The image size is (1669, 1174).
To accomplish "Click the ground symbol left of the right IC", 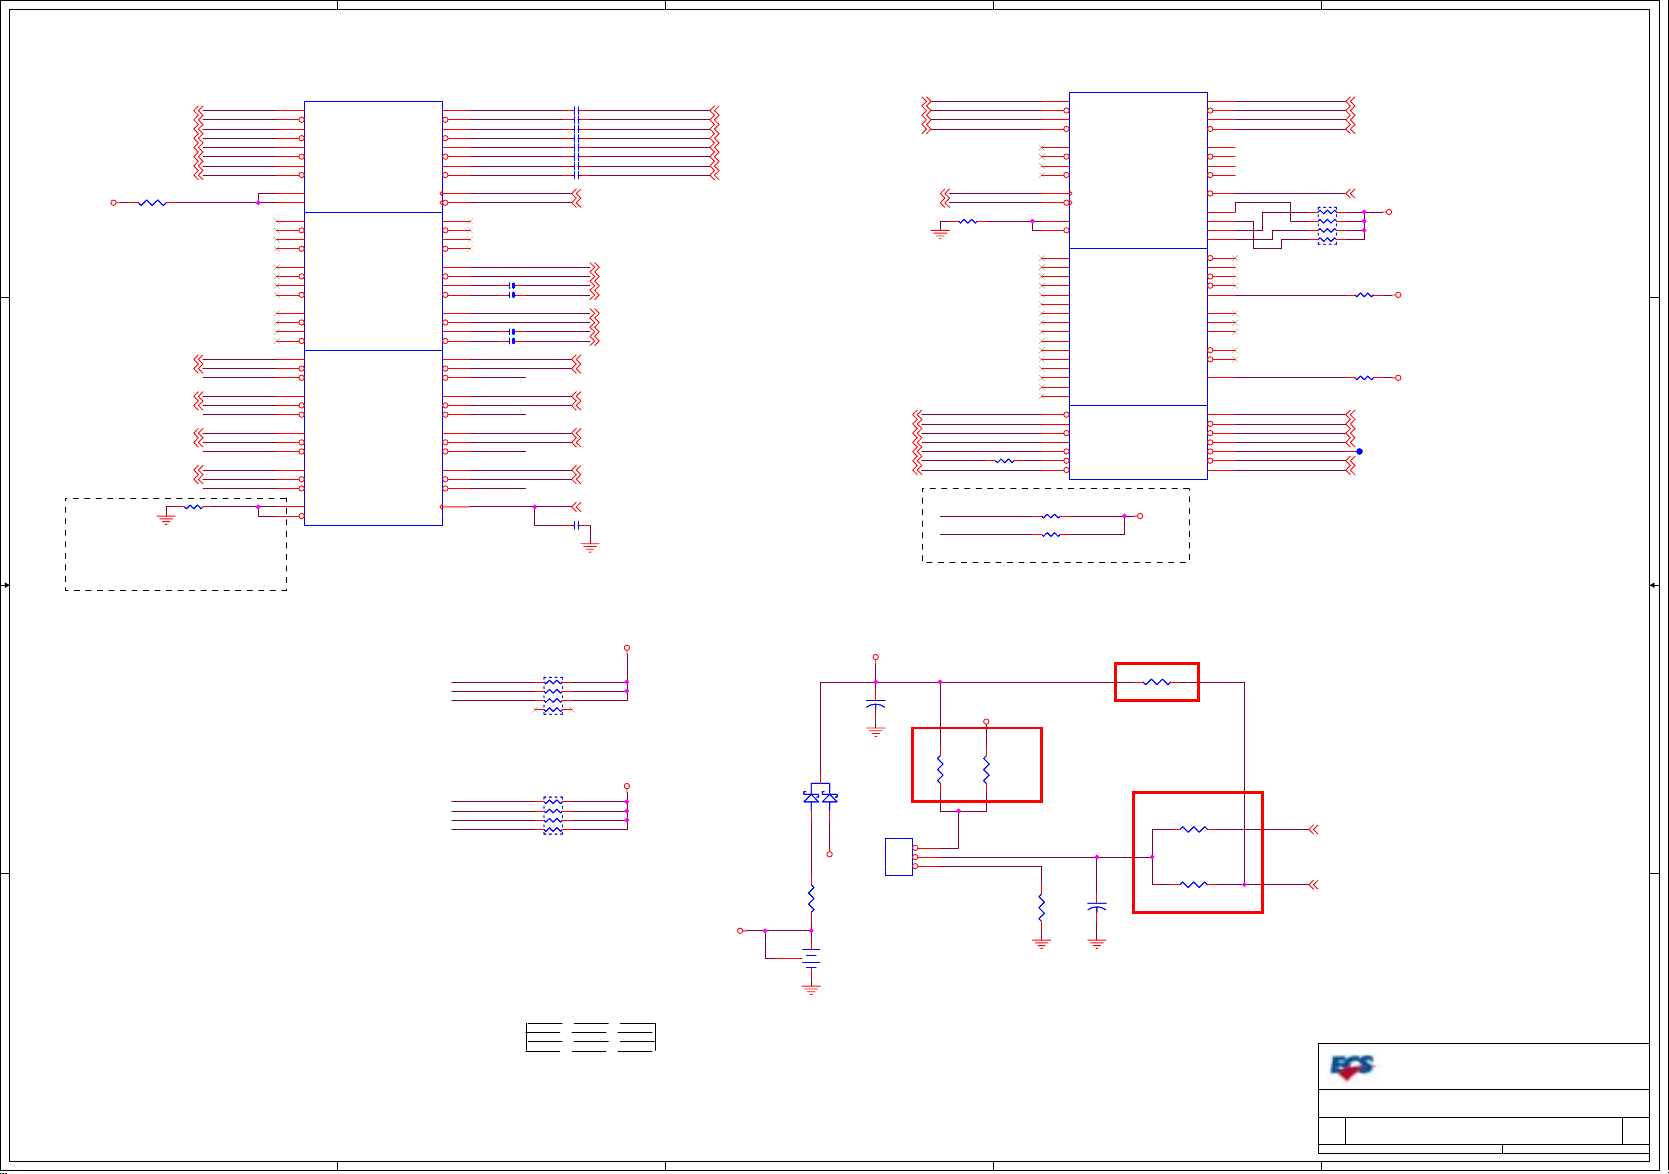I will coord(939,233).
